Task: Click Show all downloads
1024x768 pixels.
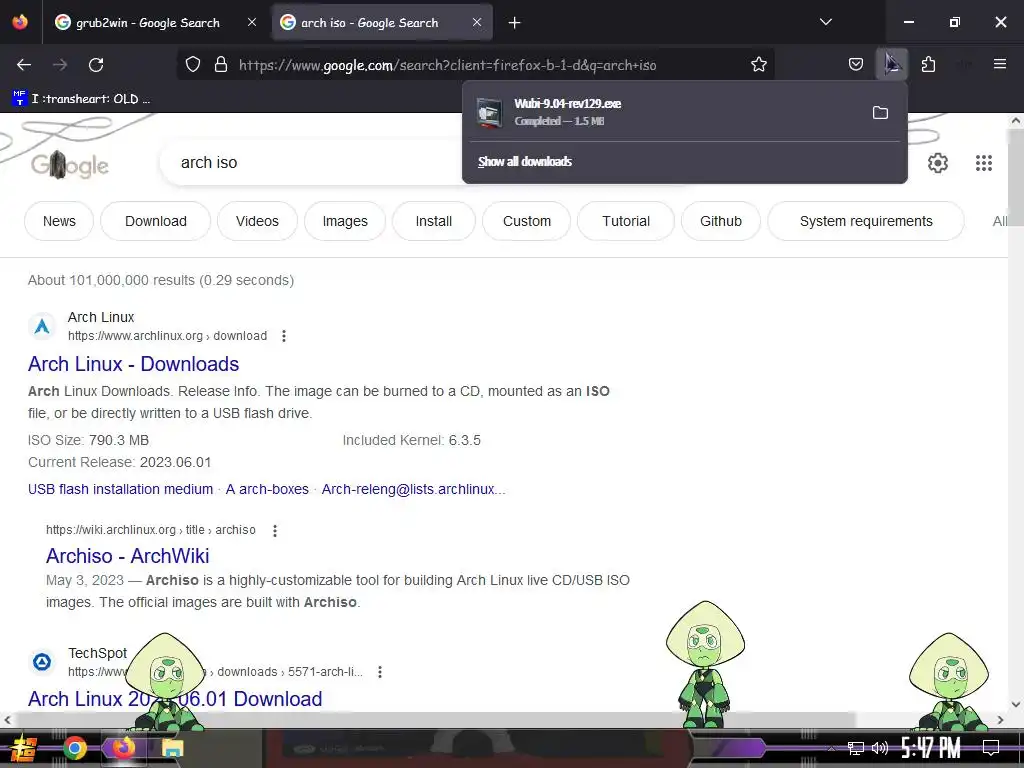Action: (x=525, y=161)
